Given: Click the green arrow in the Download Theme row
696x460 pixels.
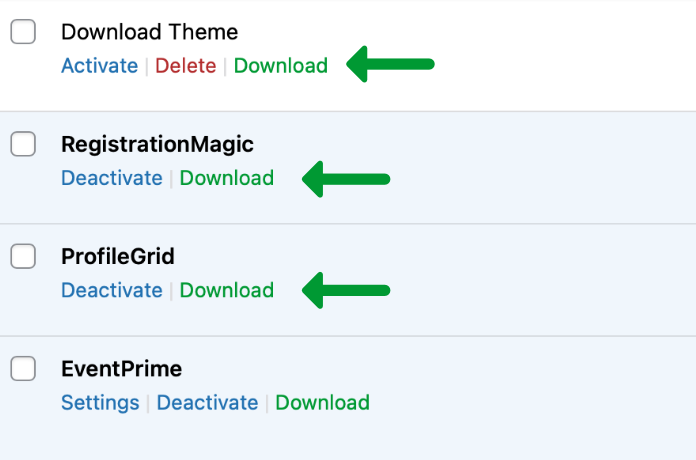Looking at the screenshot, I should click(390, 65).
